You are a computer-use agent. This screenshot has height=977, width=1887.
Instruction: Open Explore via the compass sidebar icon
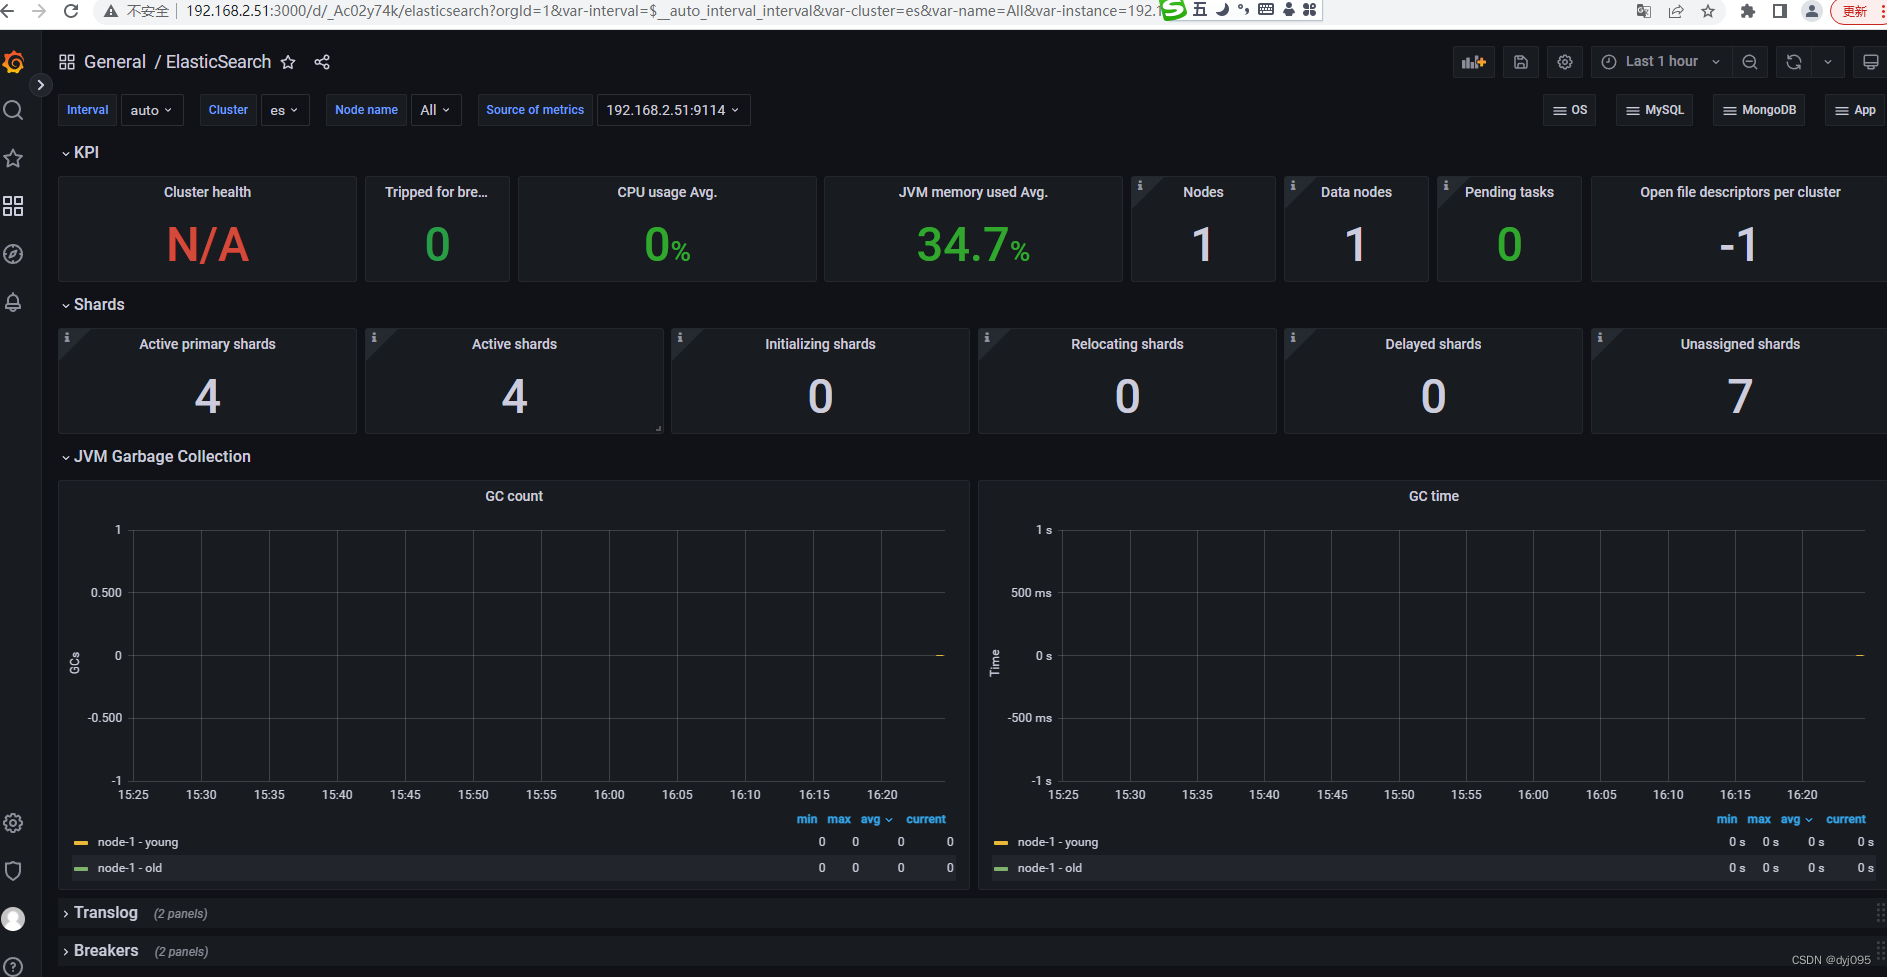tap(13, 254)
